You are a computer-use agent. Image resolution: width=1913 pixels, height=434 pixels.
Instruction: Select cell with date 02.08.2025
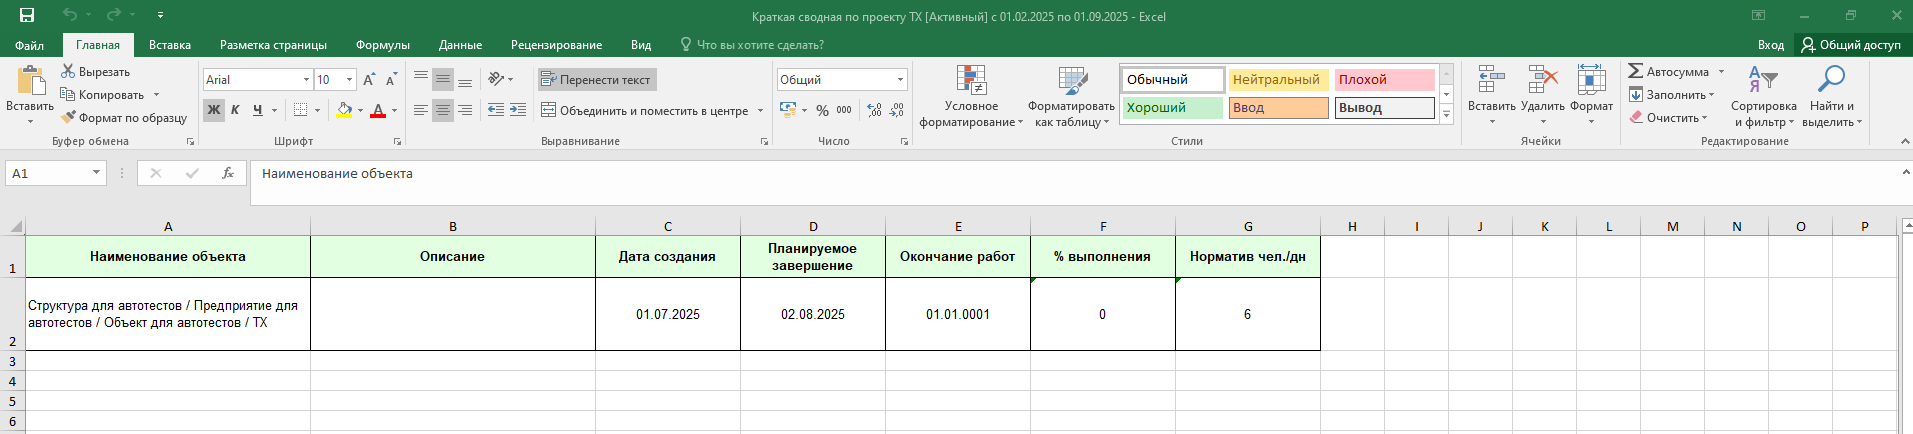click(x=813, y=314)
